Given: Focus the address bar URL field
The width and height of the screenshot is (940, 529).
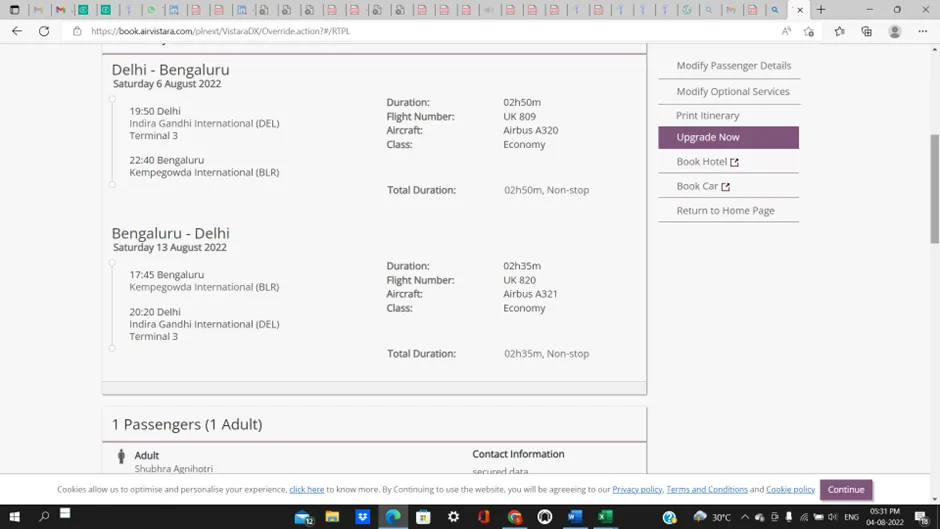Looking at the screenshot, I should [420, 31].
